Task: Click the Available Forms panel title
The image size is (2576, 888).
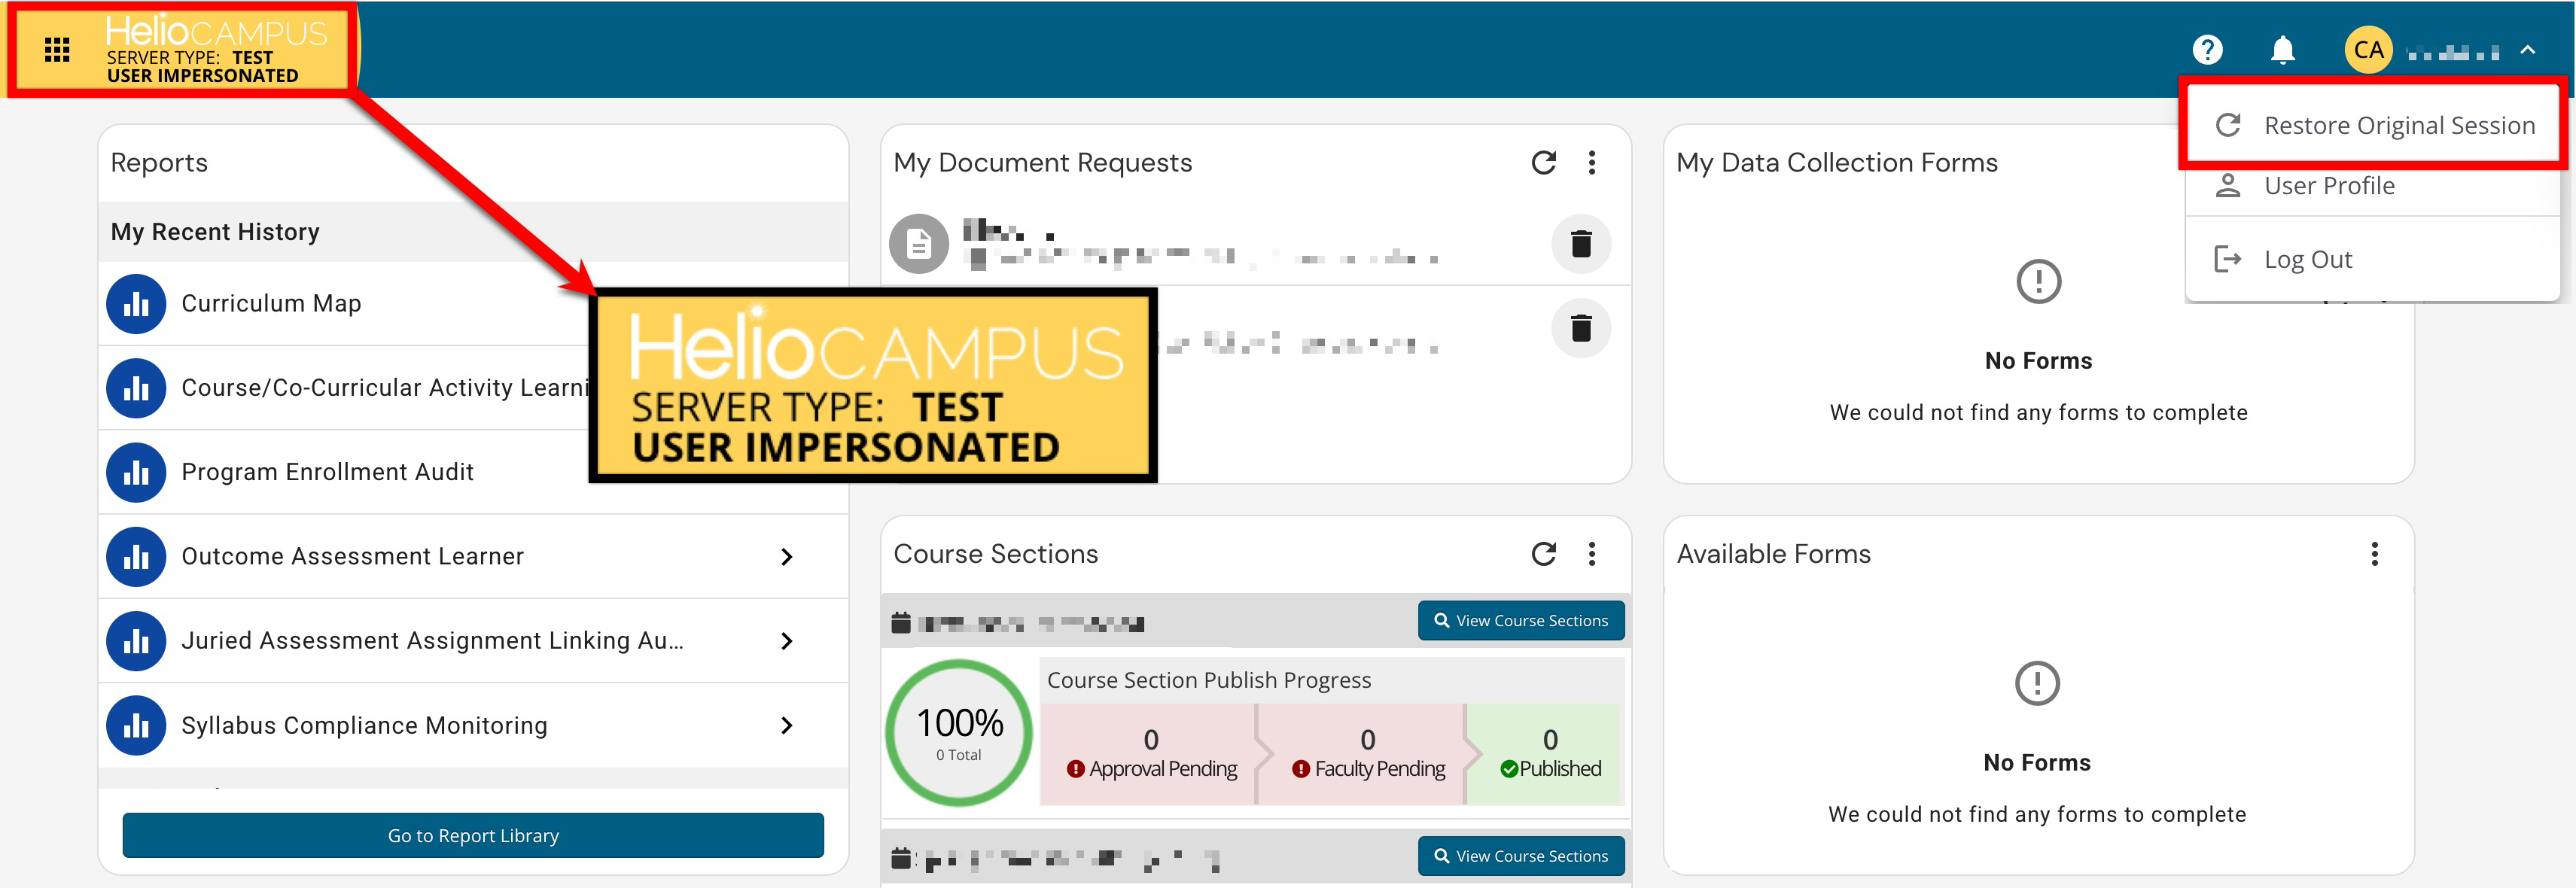Action: pos(1773,554)
